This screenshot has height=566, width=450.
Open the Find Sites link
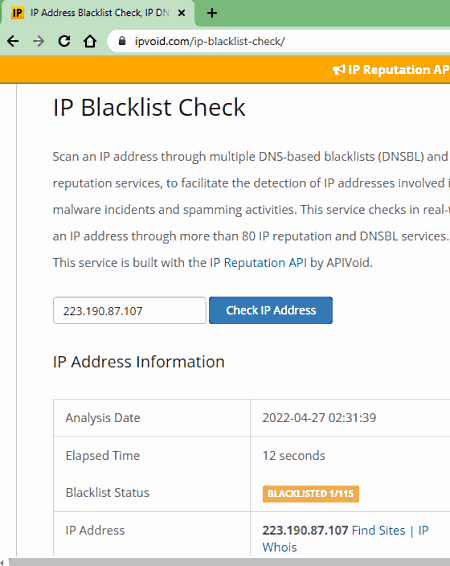tap(379, 530)
